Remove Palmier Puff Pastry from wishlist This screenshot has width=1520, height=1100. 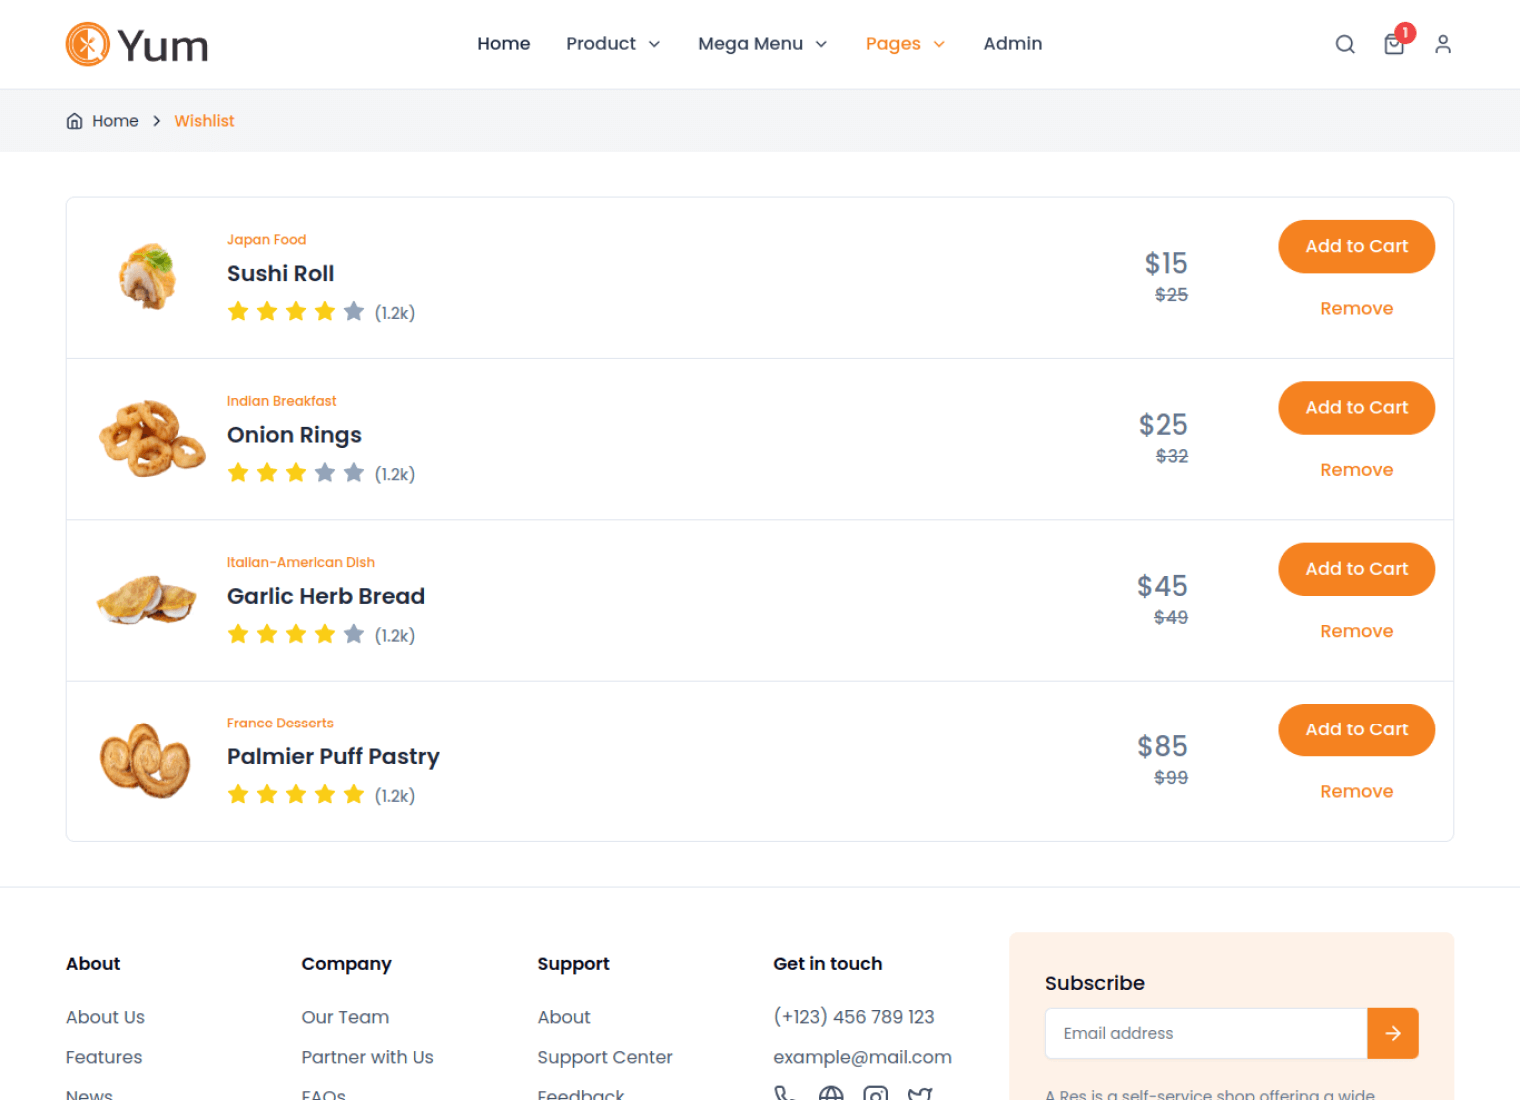1356,791
